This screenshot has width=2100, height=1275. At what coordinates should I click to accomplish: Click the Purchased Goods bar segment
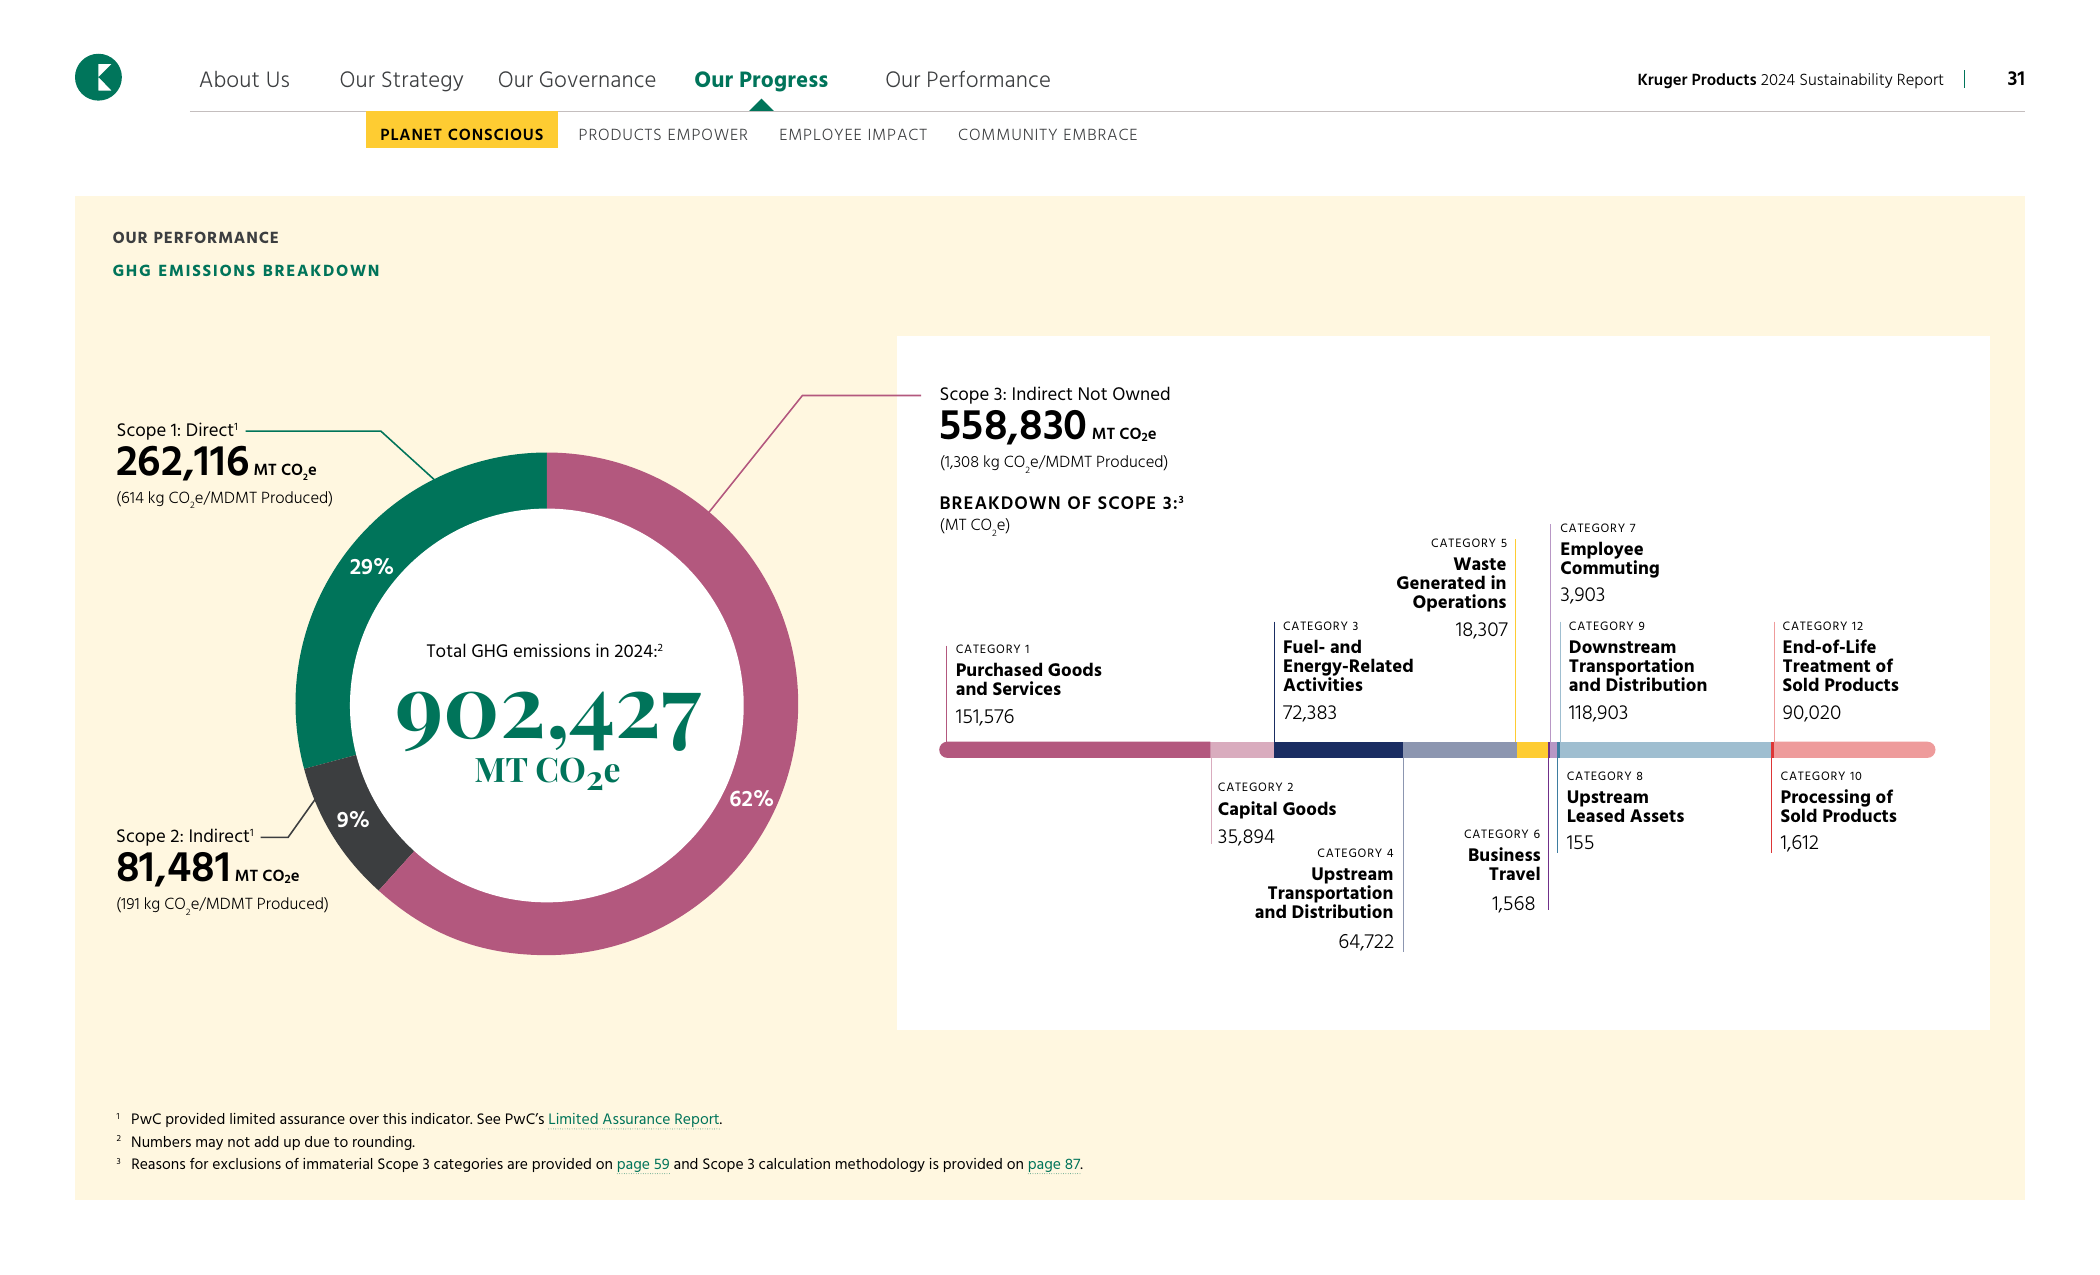click(1075, 750)
